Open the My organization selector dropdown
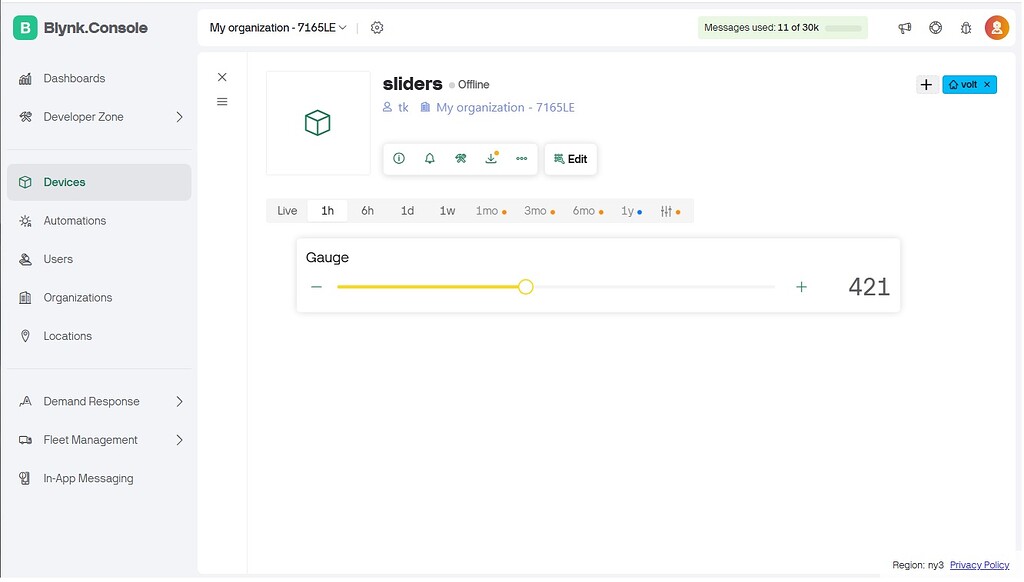The image size is (1024, 582). coord(277,27)
